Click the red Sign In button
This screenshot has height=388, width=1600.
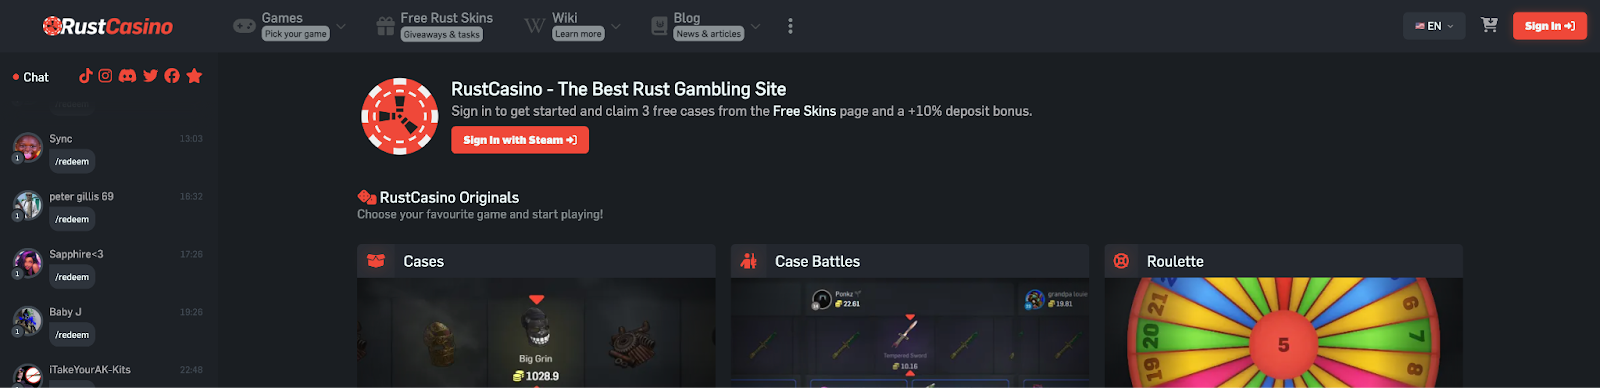point(1549,26)
